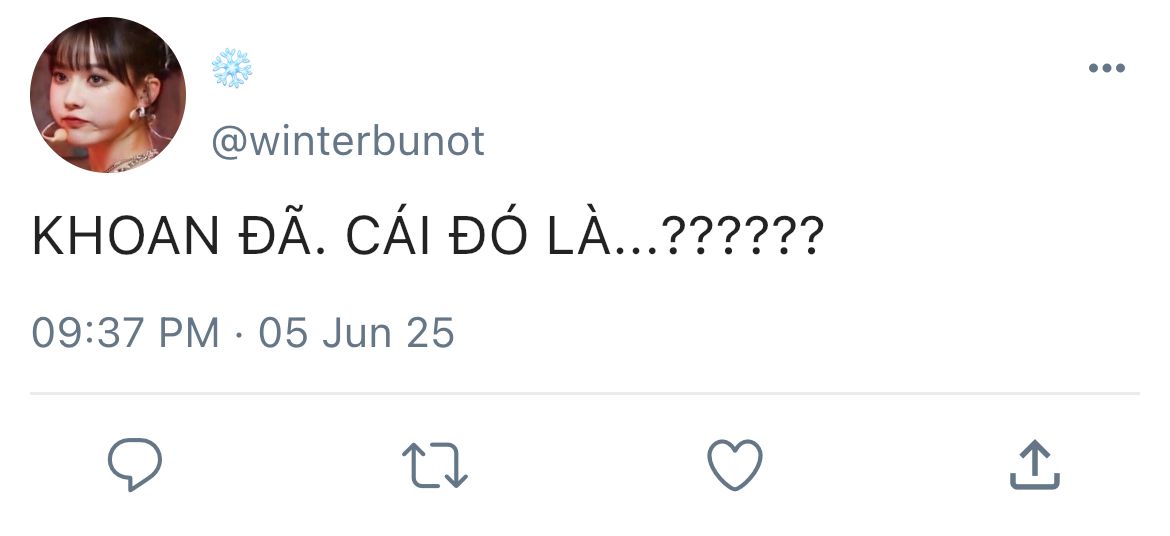Toggle the heart favorite button
The height and width of the screenshot is (536, 1170).
coord(735,464)
